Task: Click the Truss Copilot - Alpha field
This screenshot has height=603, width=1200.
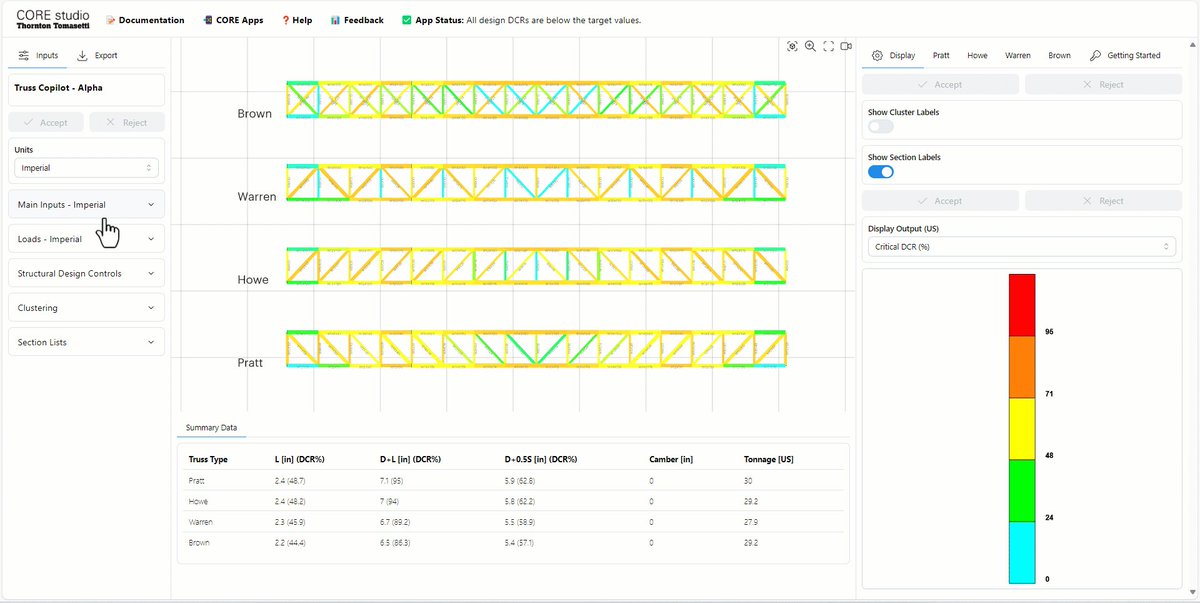Action: (x=86, y=88)
